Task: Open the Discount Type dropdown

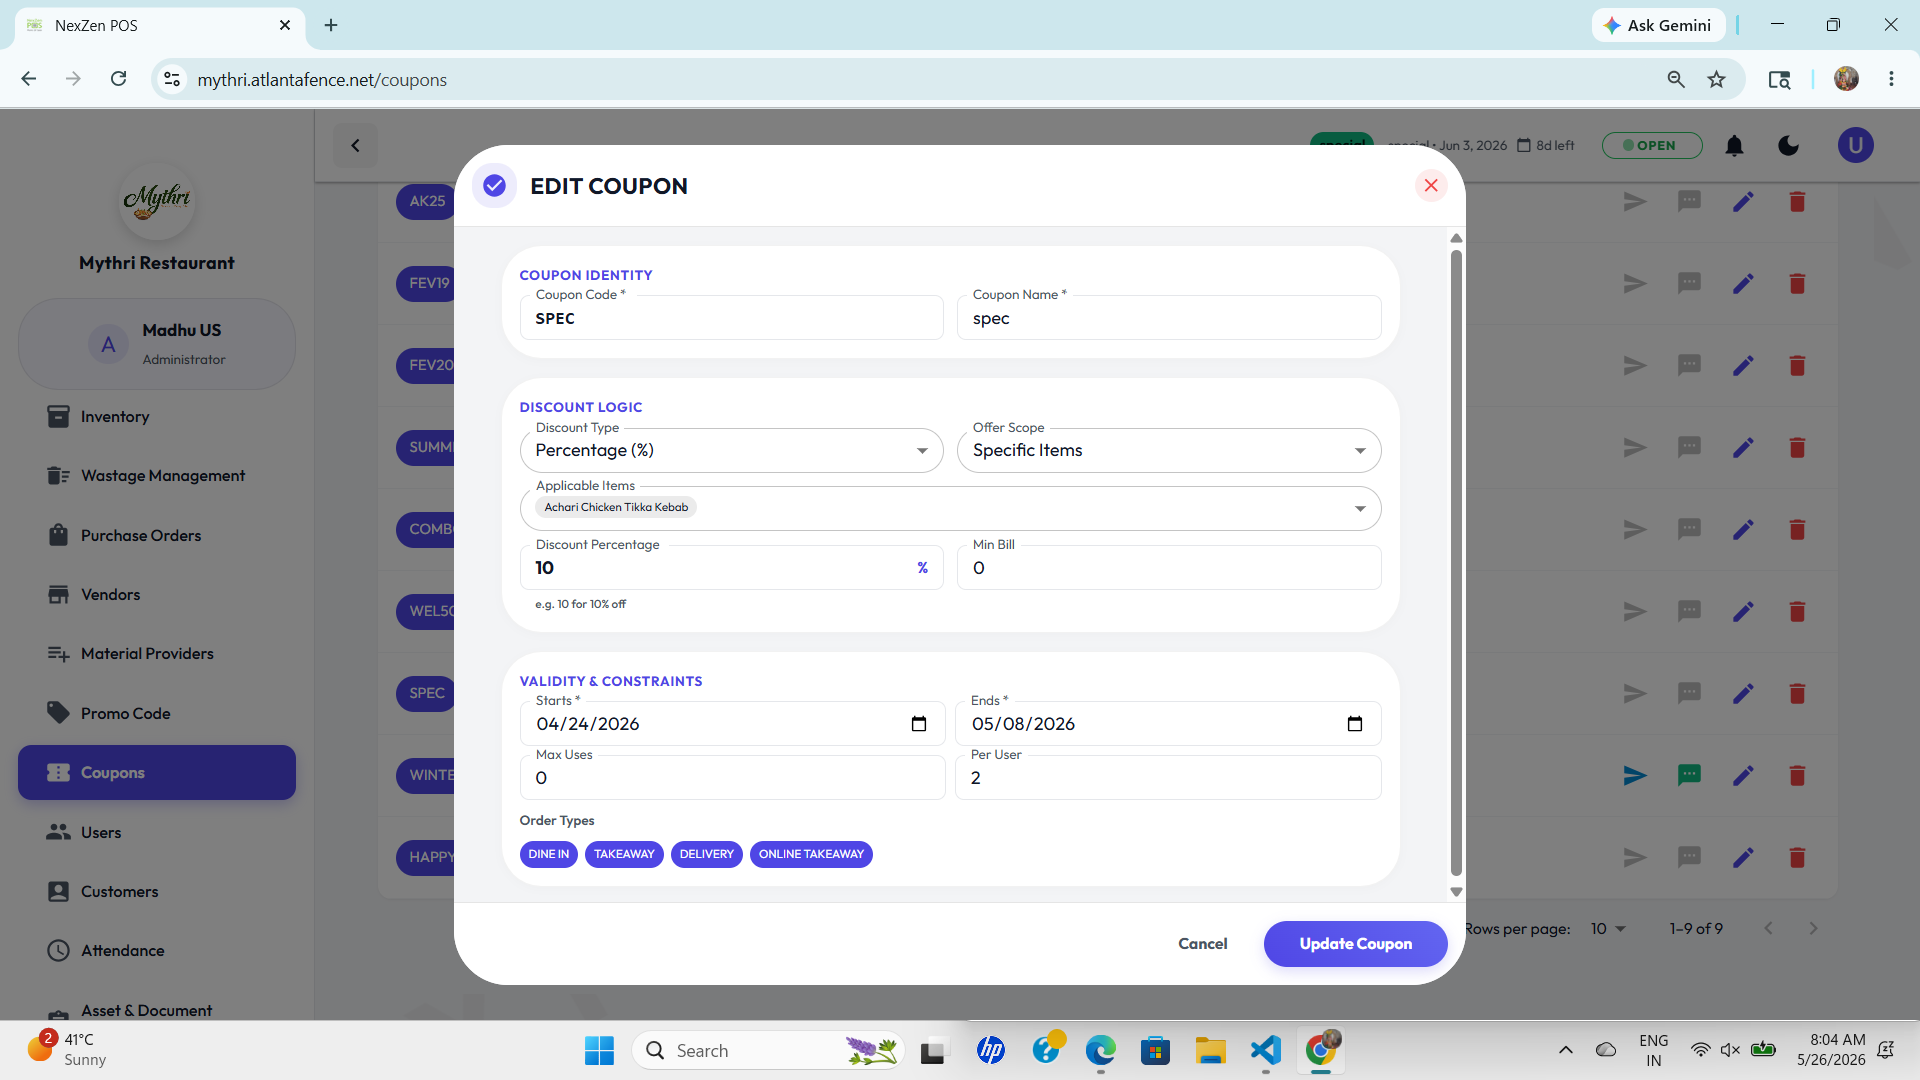Action: 731,450
